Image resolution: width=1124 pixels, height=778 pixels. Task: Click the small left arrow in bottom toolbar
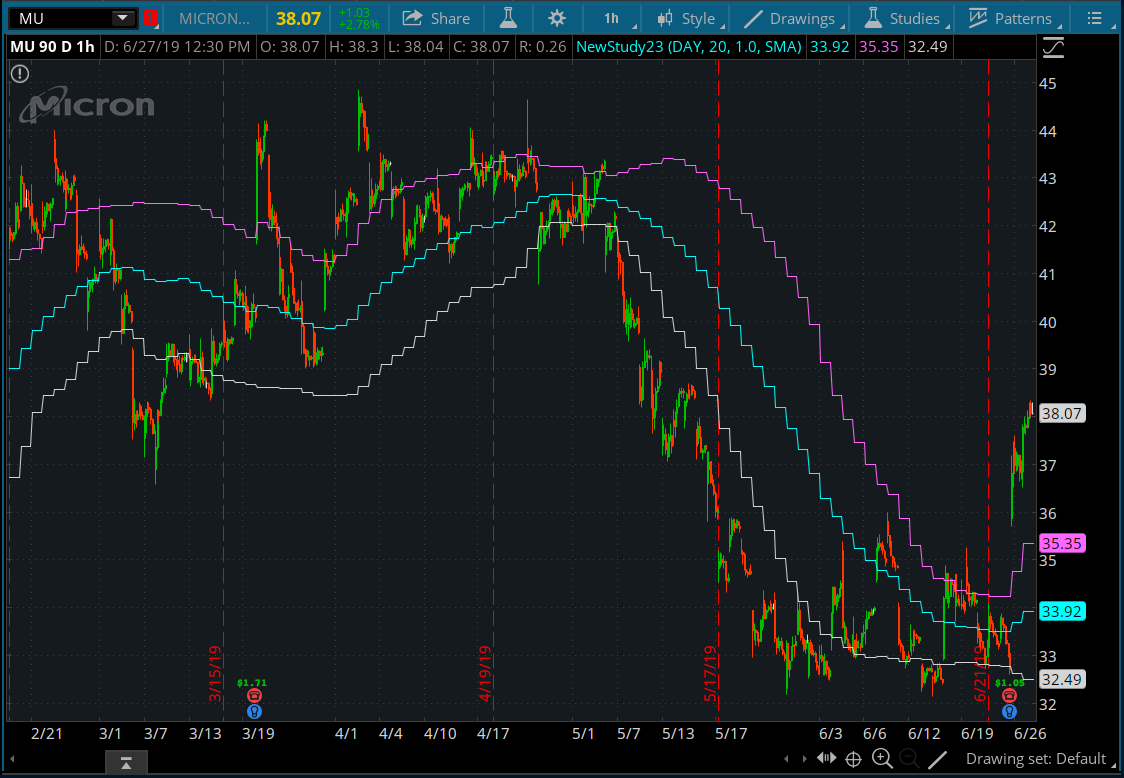[x=786, y=759]
